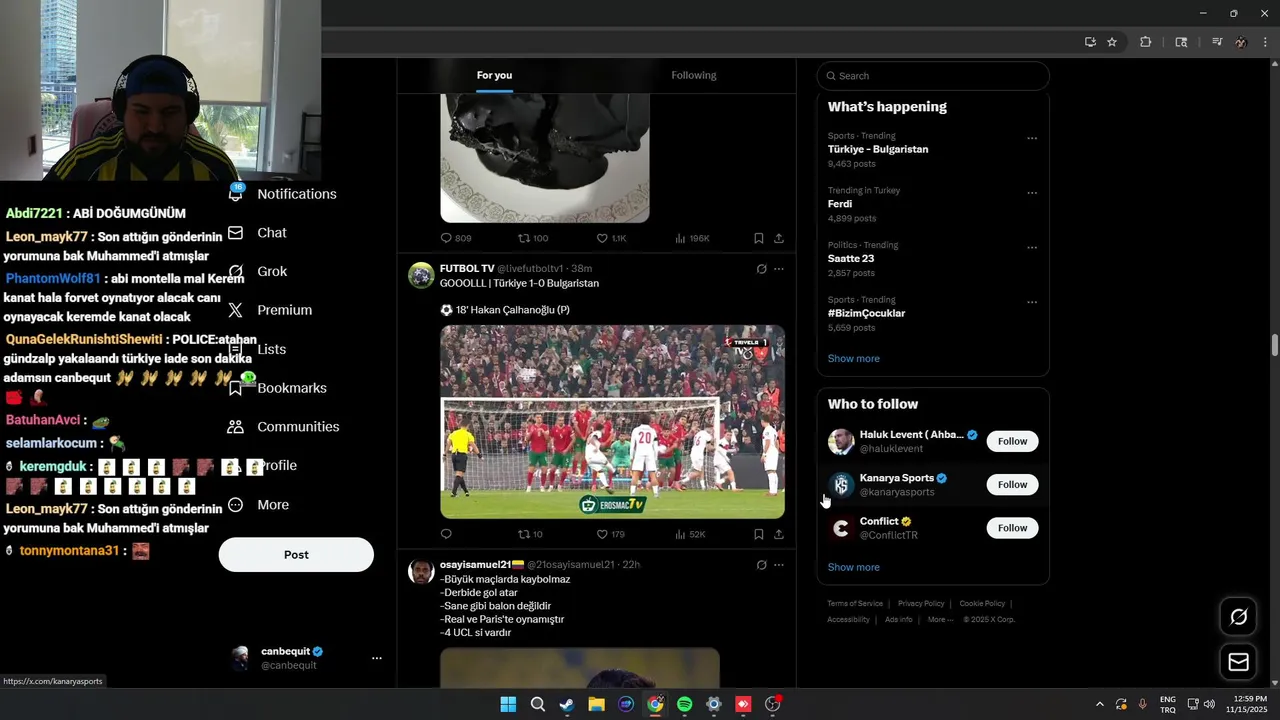The width and height of the screenshot is (1280, 720).
Task: Bookmark this page star in Chrome
Action: pos(1112,42)
